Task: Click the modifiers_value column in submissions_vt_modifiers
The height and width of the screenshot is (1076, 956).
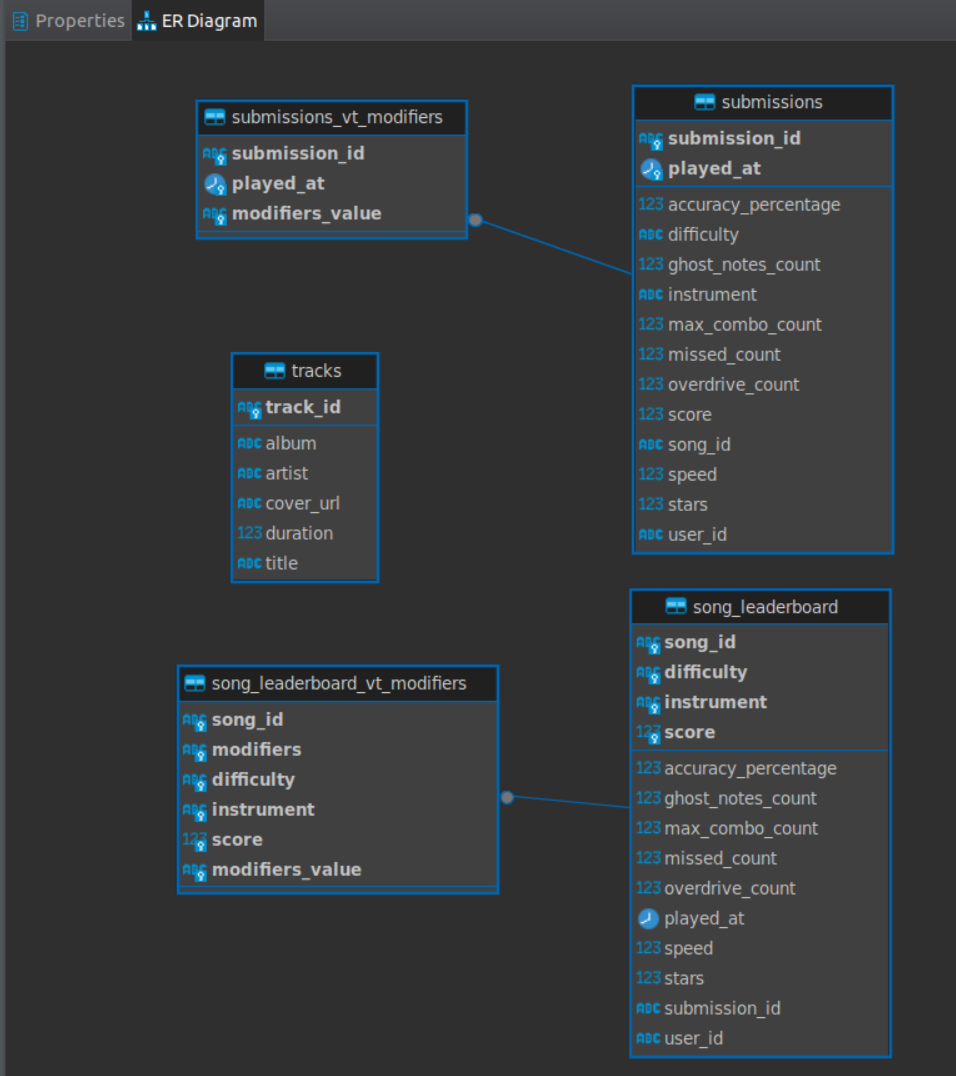Action: tap(331, 213)
